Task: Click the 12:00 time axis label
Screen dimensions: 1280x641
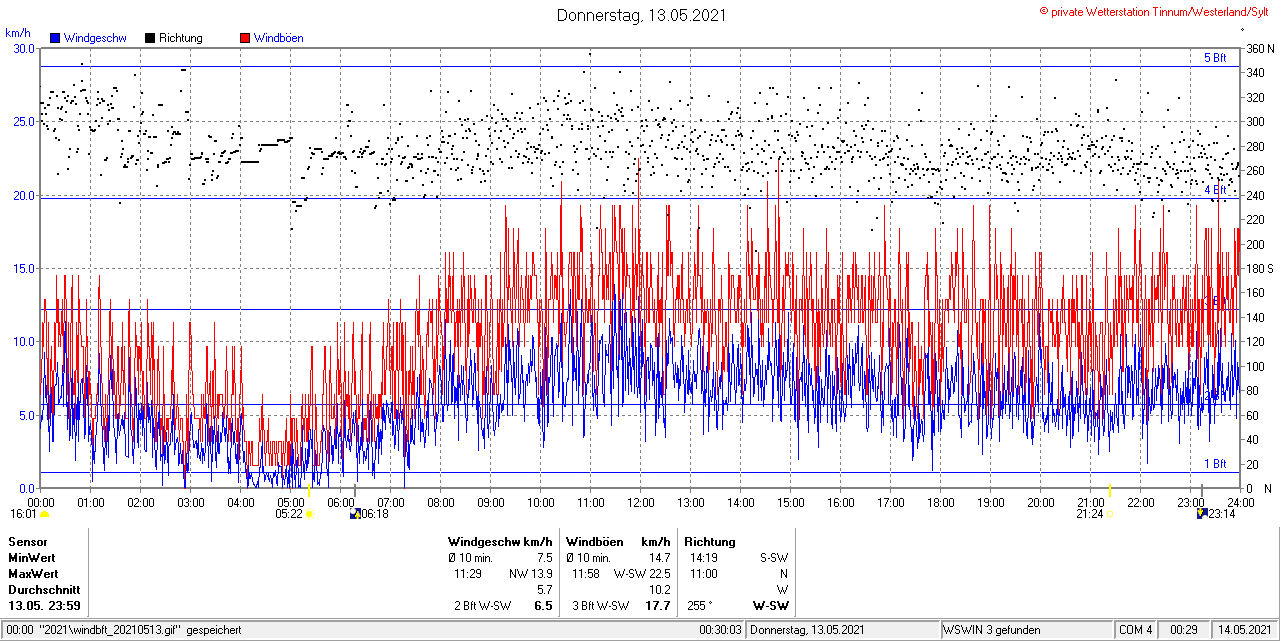Action: click(641, 502)
